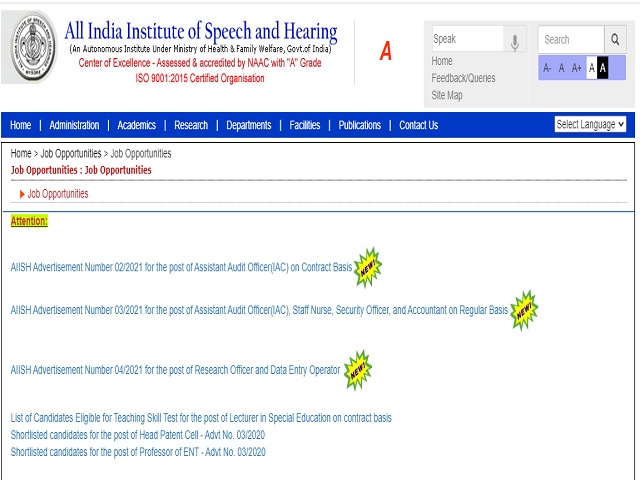
Task: Click NEW badge beside Advertisement 03/2021
Action: [523, 311]
